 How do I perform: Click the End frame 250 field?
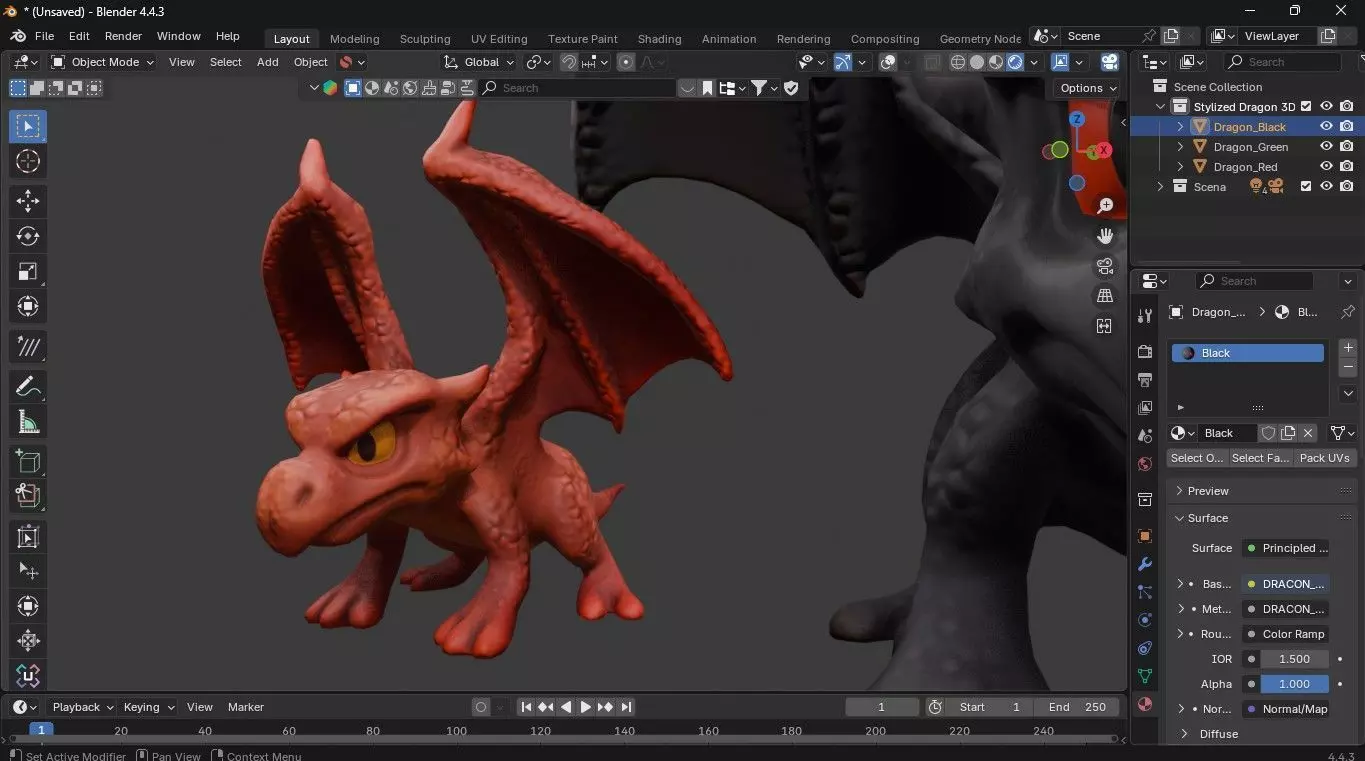[1077, 707]
